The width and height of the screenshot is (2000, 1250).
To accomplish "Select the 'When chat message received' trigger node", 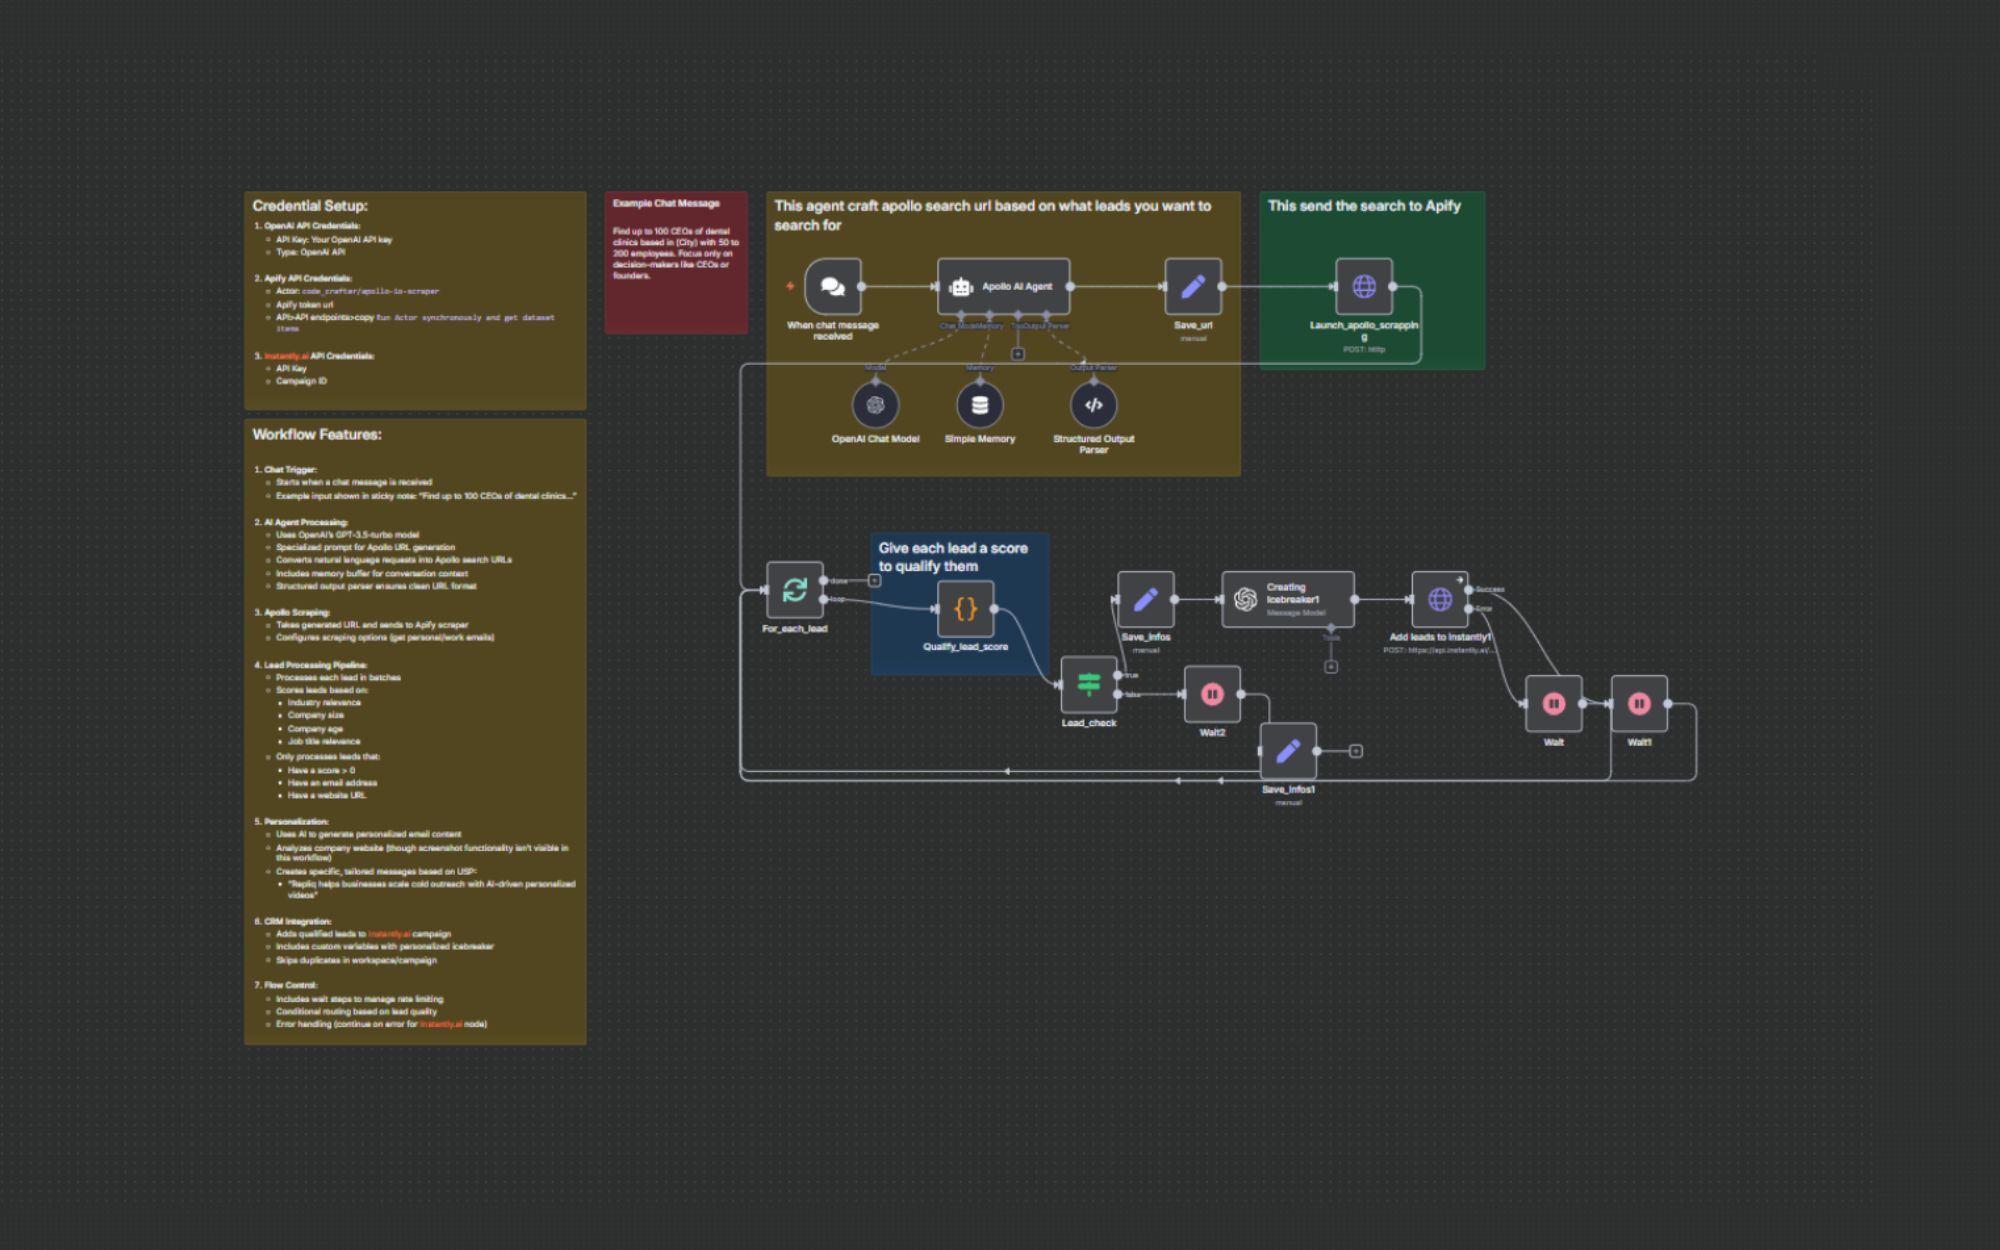I will tap(832, 286).
